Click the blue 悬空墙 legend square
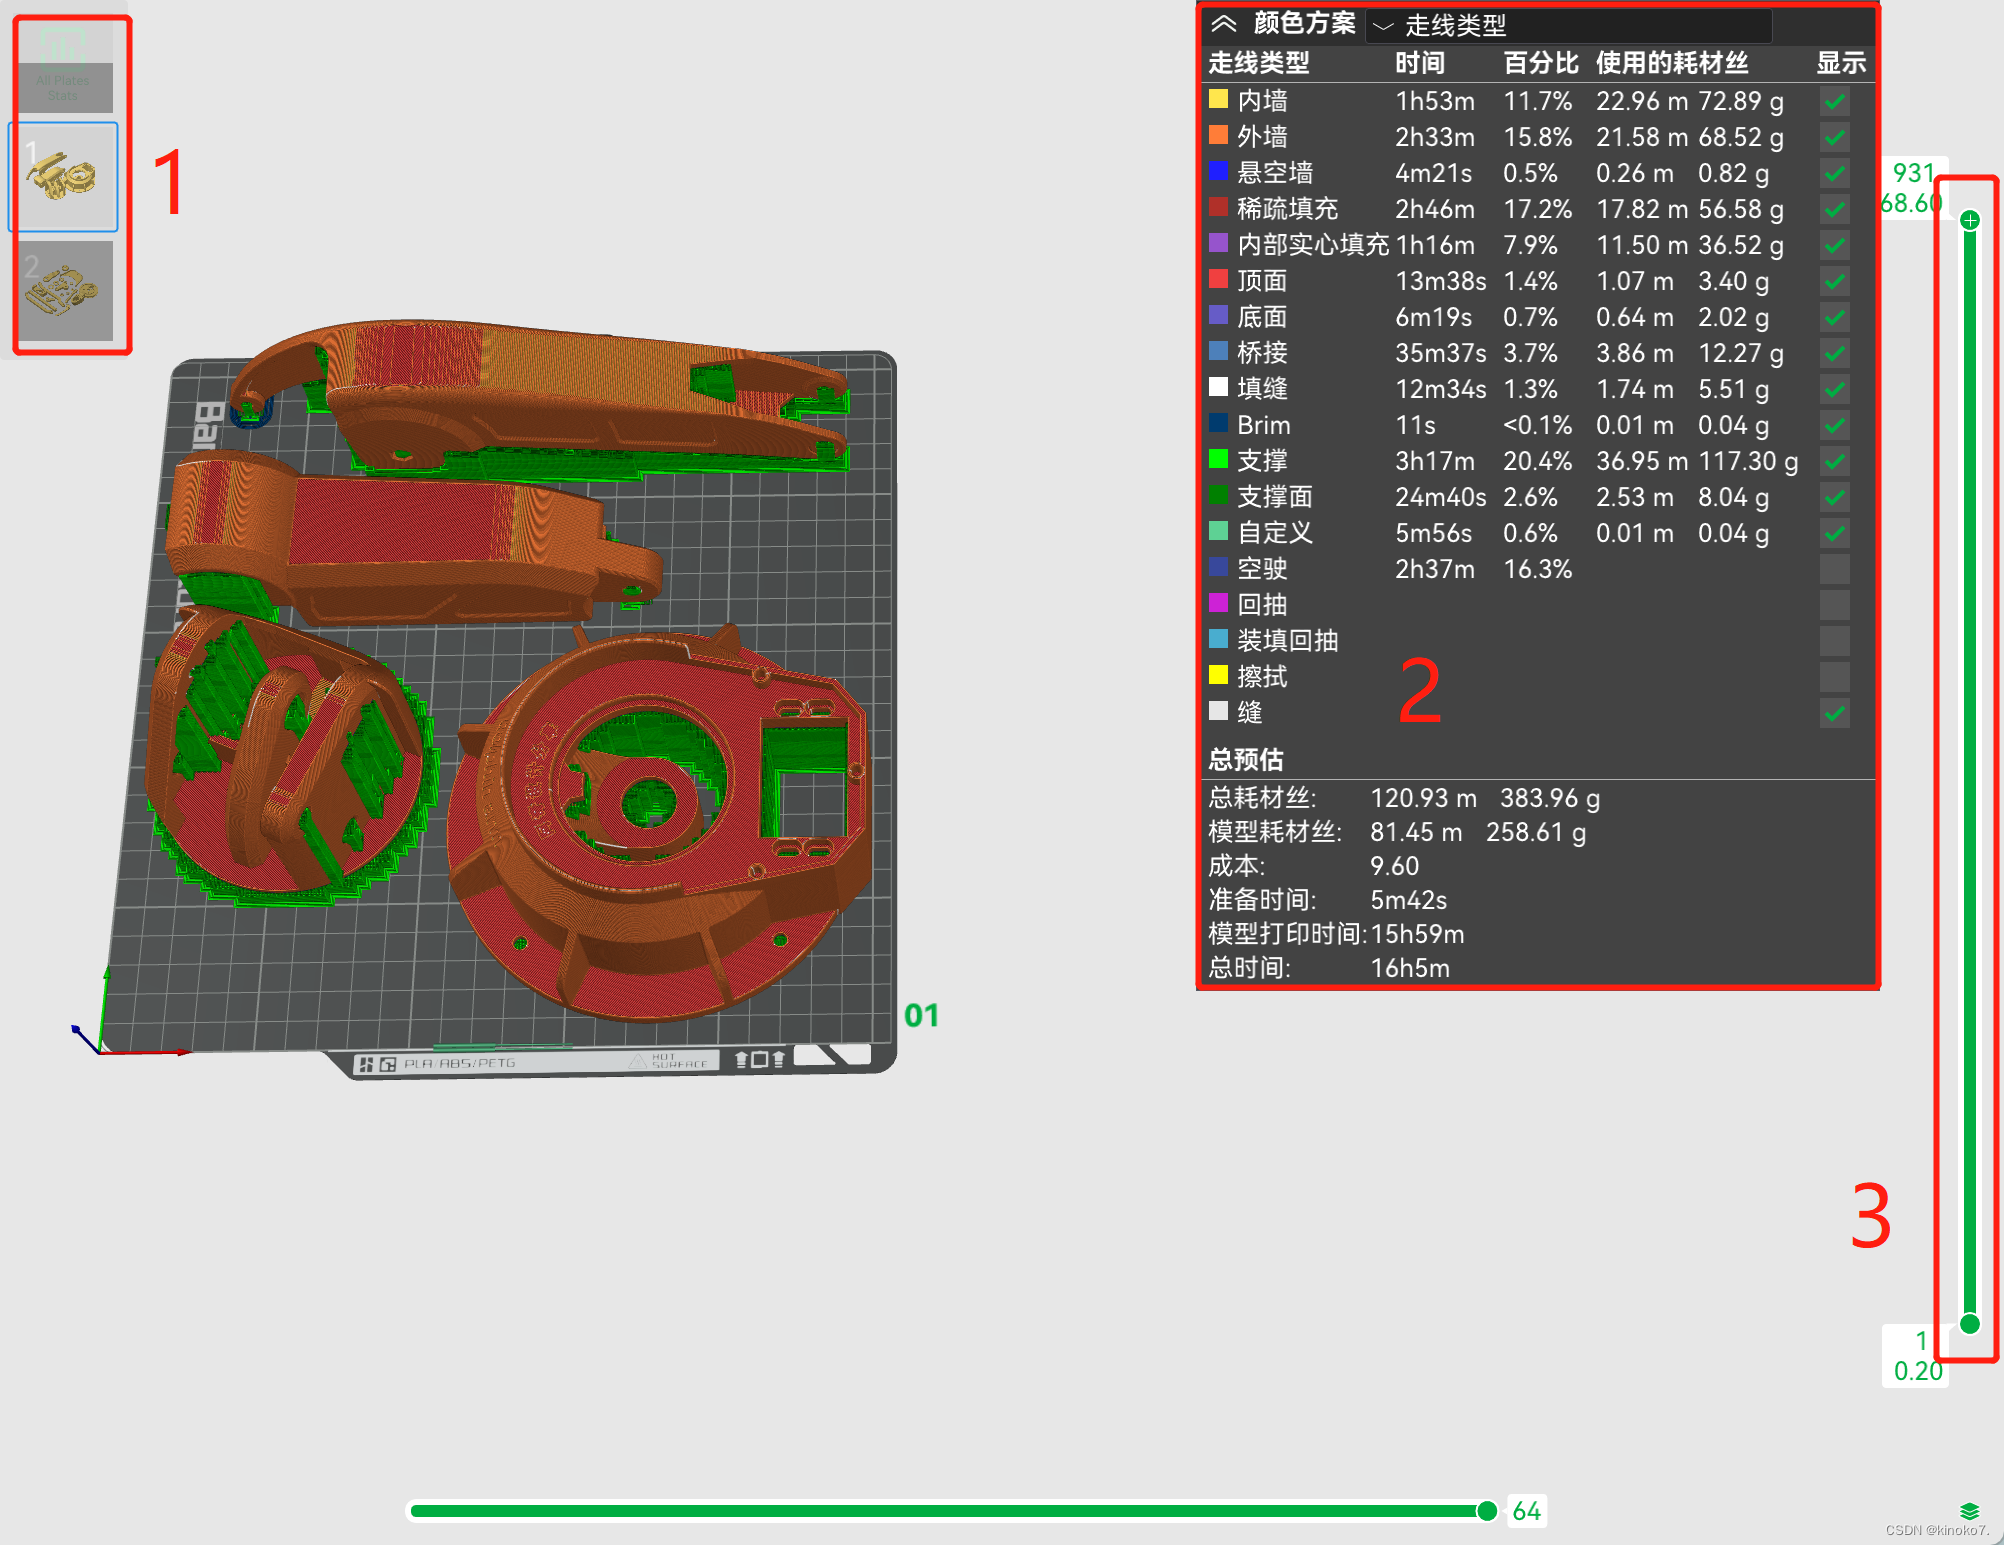 [x=1218, y=171]
